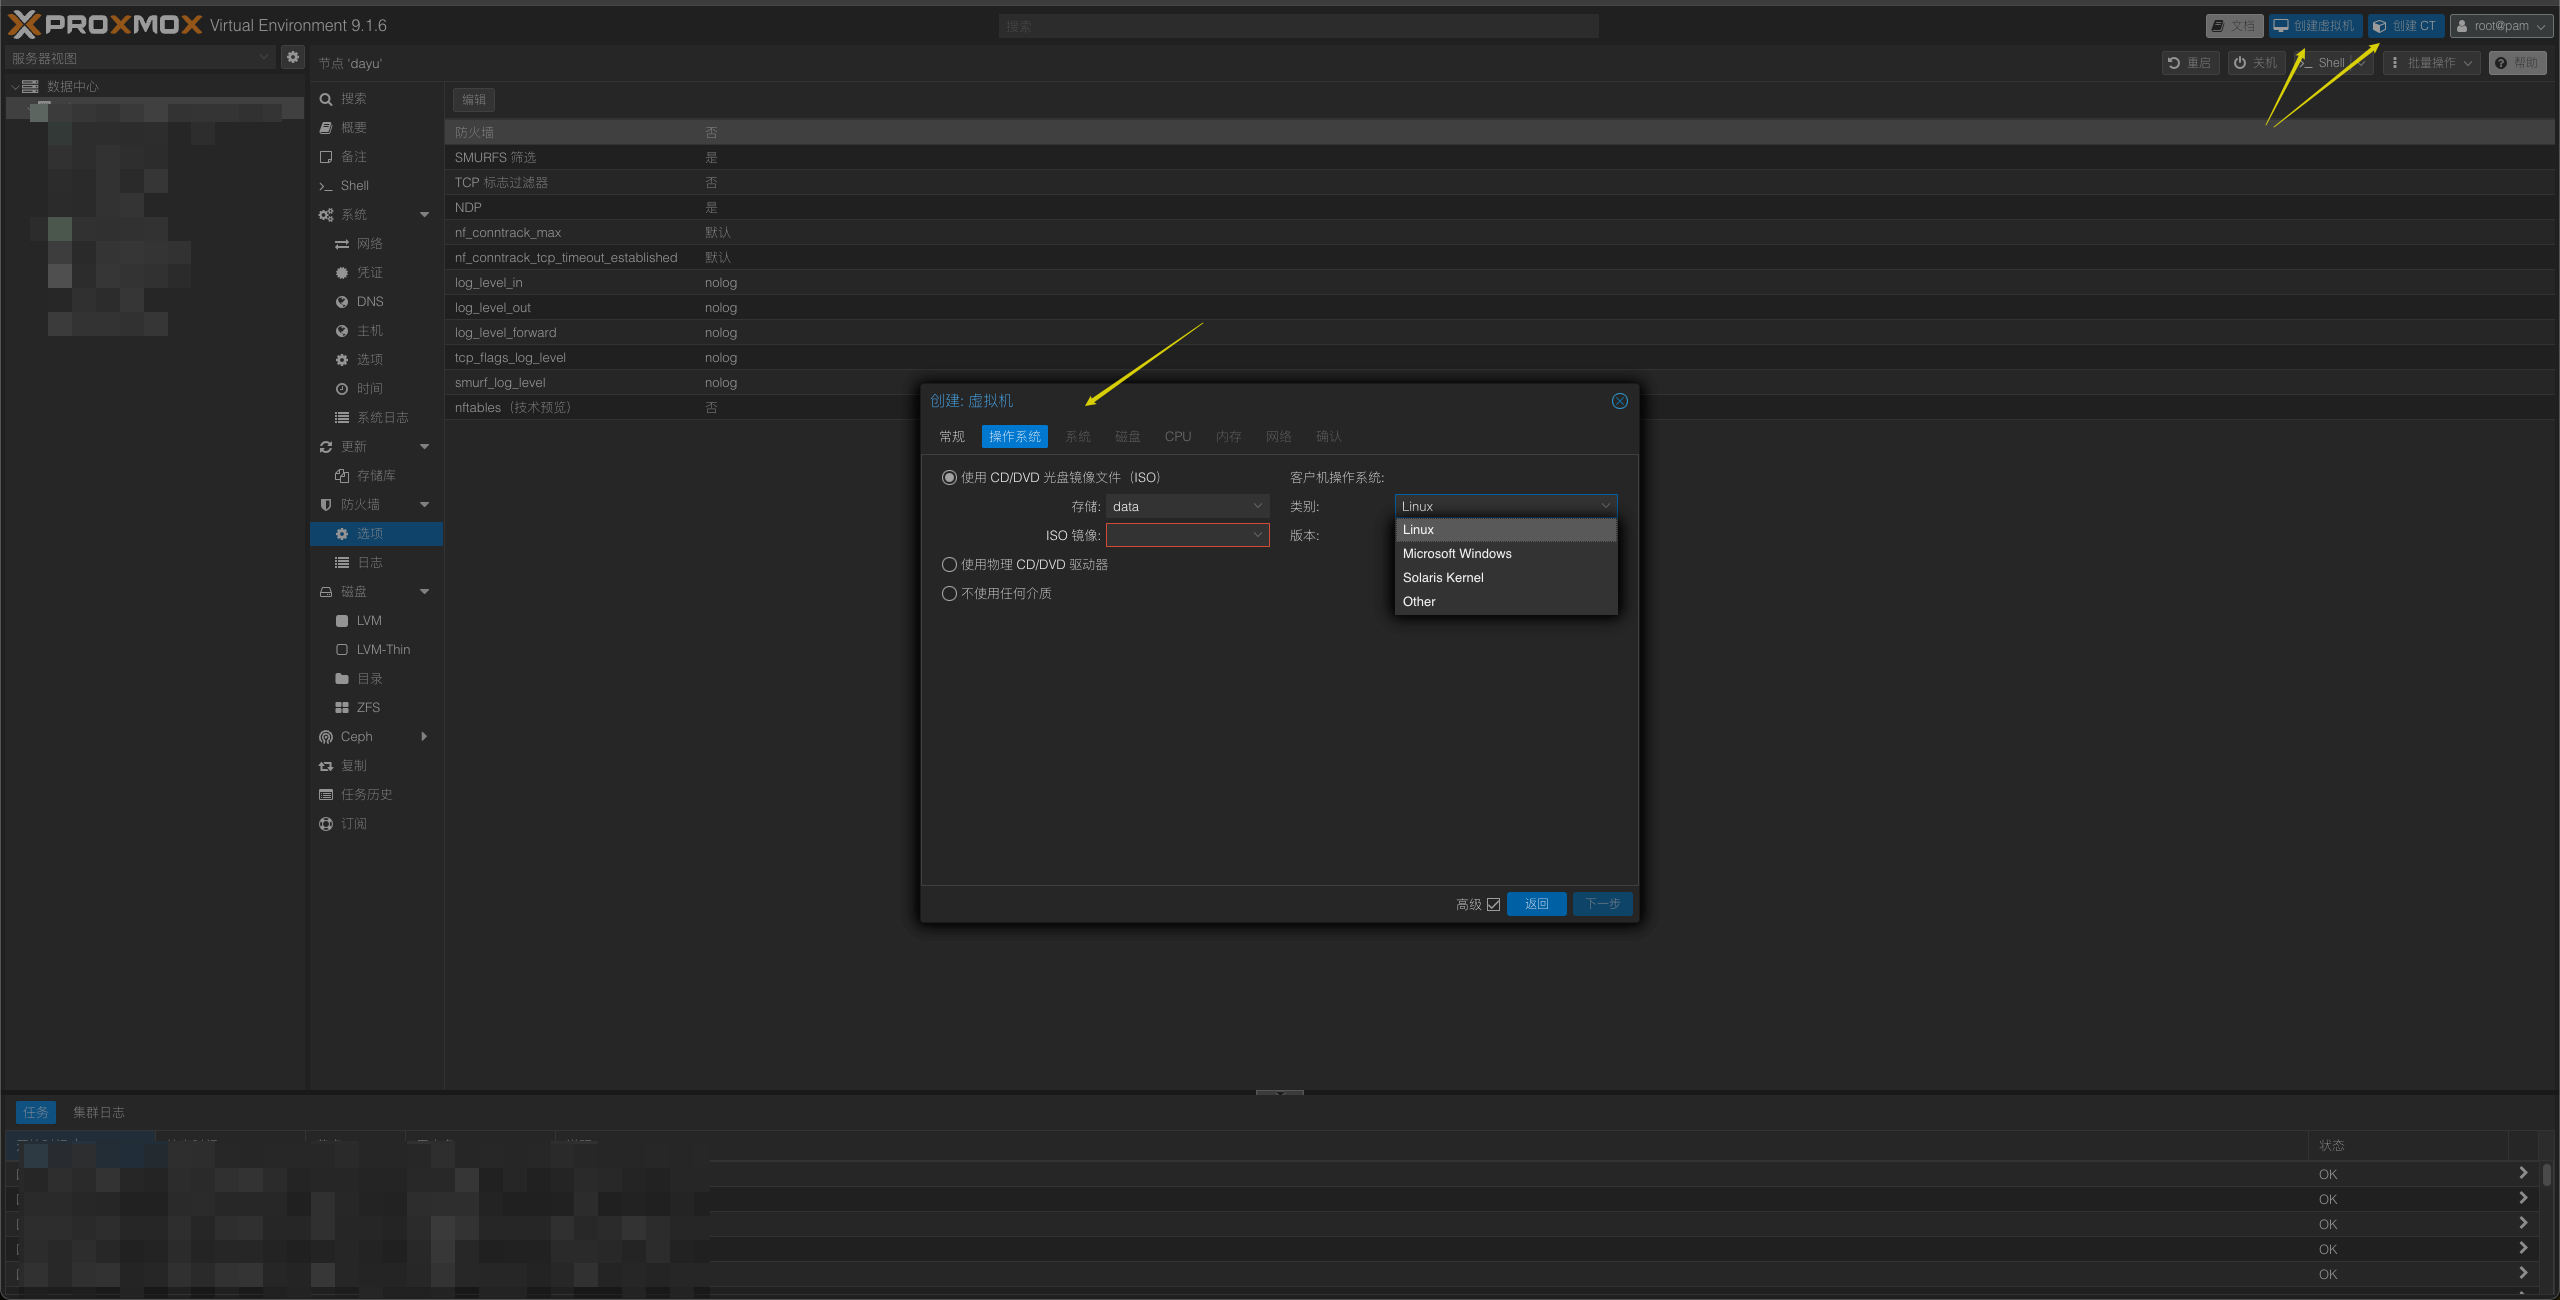Open the node Shell terminal entry
The image size is (2560, 1300).
[354, 186]
